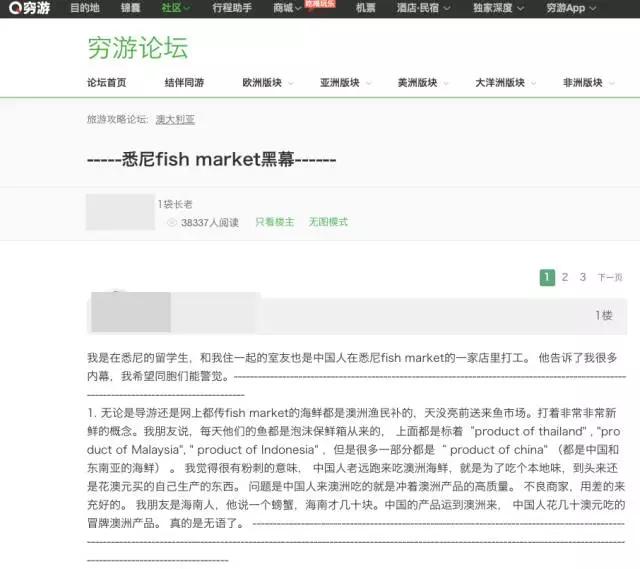Expand the 独家深度 dropdown
This screenshot has height=569, width=640.
pyautogui.click(x=498, y=8)
